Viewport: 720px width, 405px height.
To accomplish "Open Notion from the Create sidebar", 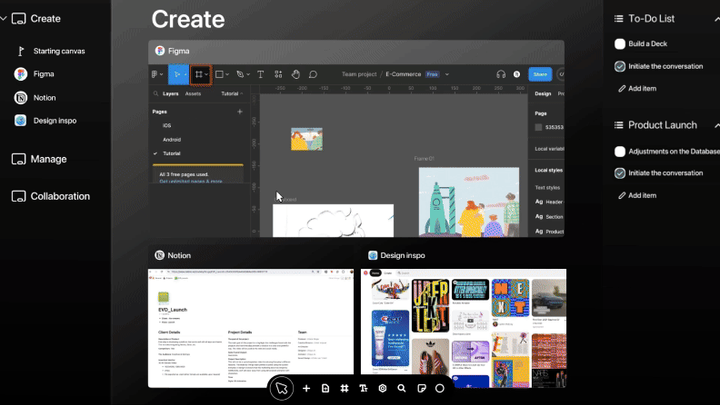I will point(43,97).
